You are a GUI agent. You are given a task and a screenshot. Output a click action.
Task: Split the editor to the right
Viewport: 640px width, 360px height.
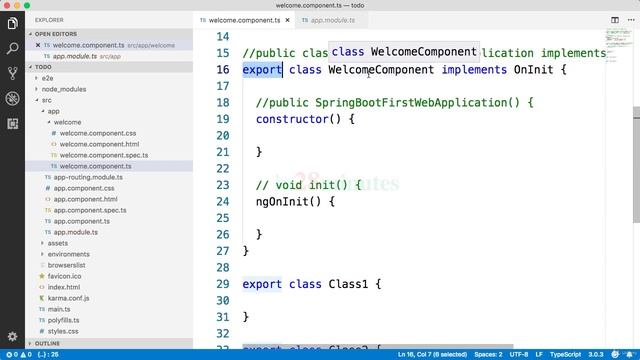615,20
